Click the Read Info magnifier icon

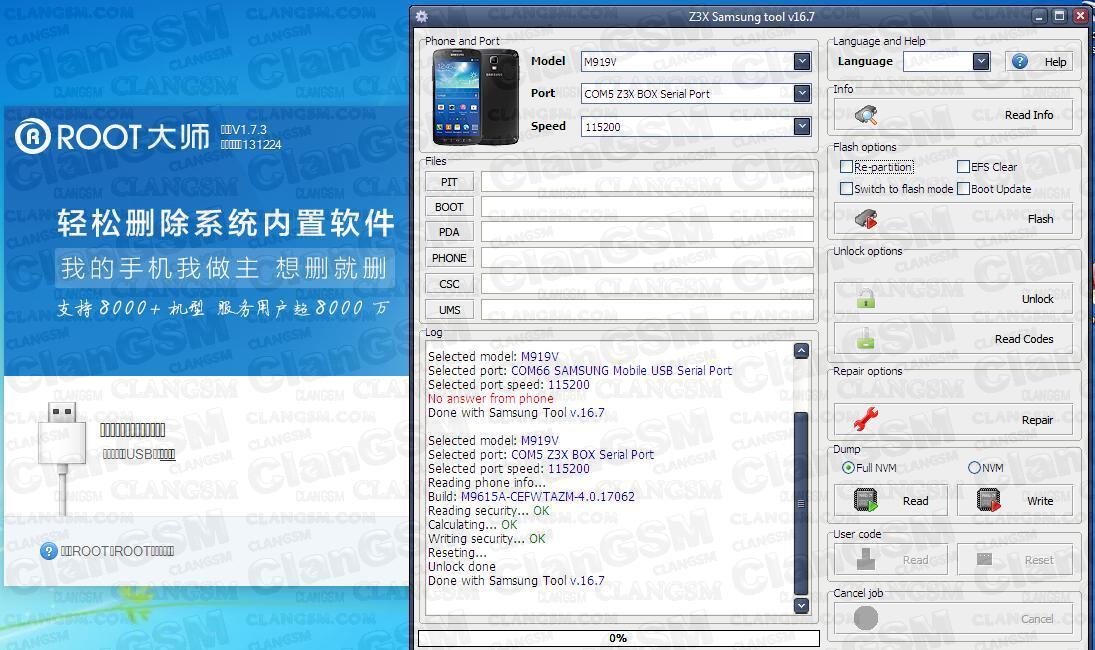pyautogui.click(x=866, y=115)
